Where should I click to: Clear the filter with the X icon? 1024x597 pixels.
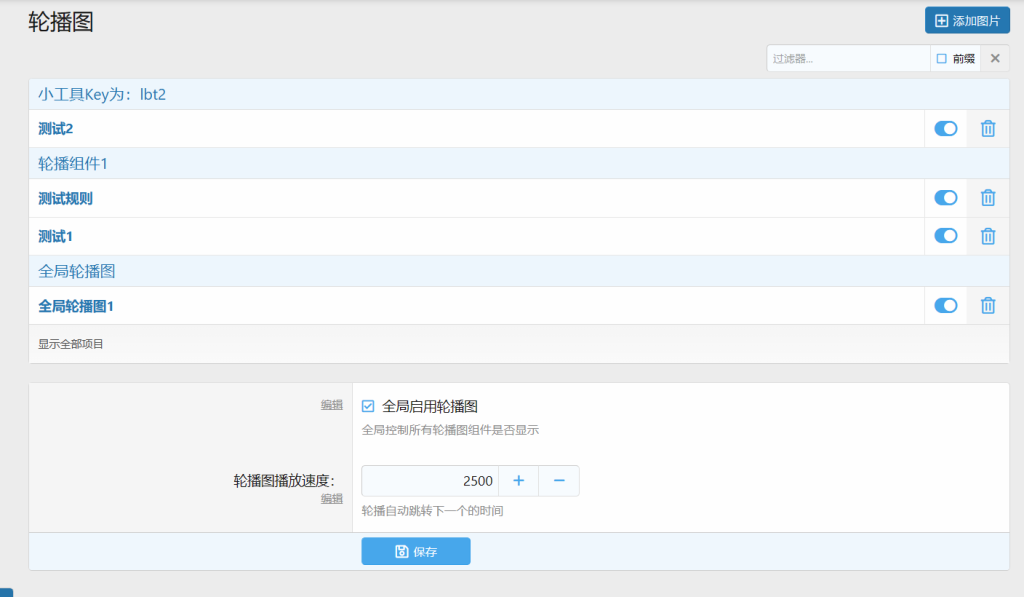(x=995, y=59)
